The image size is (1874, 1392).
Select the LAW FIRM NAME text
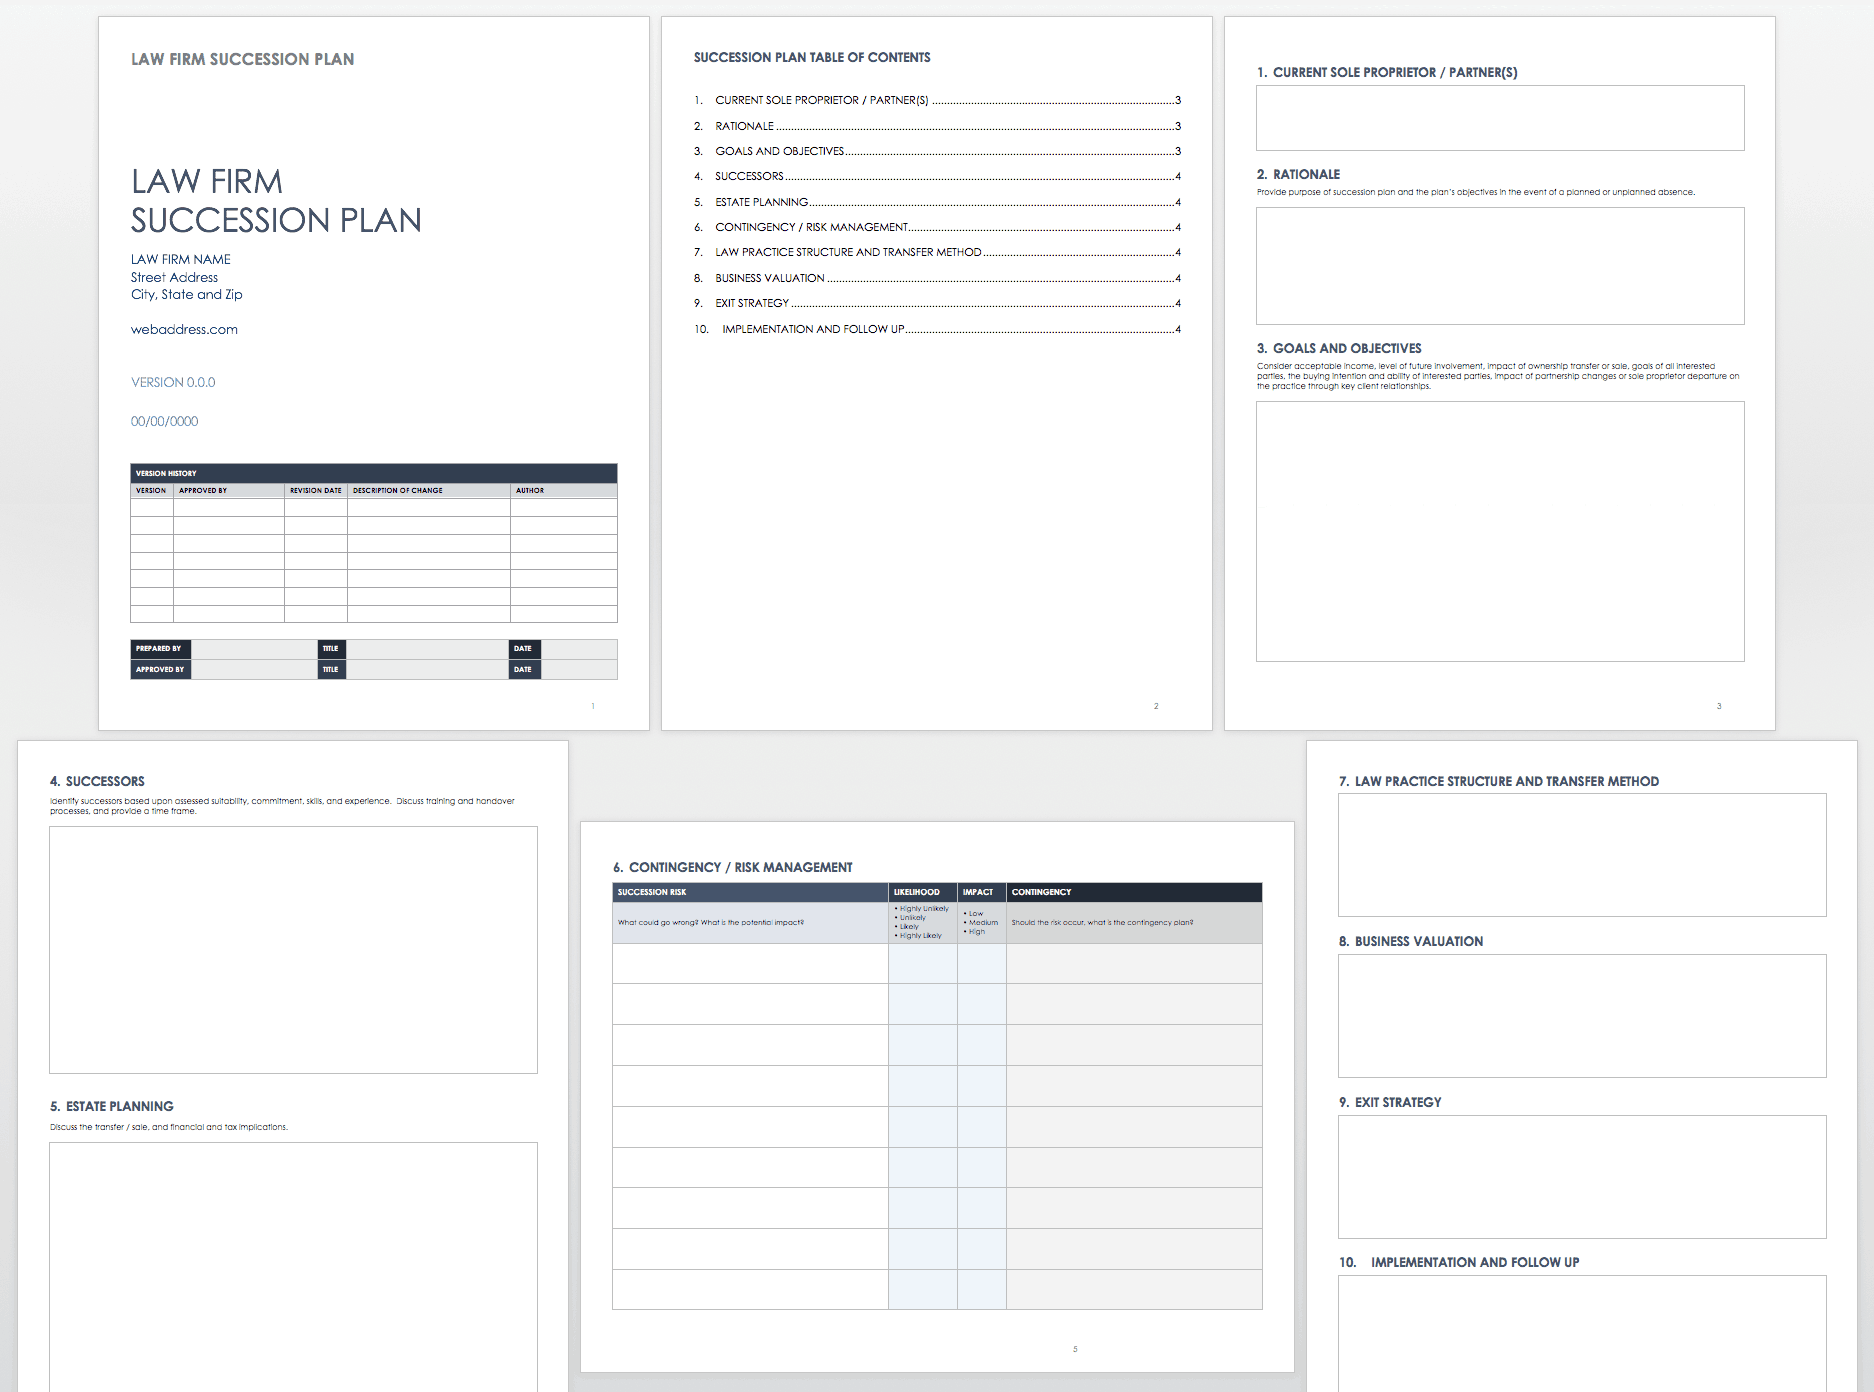click(x=181, y=259)
